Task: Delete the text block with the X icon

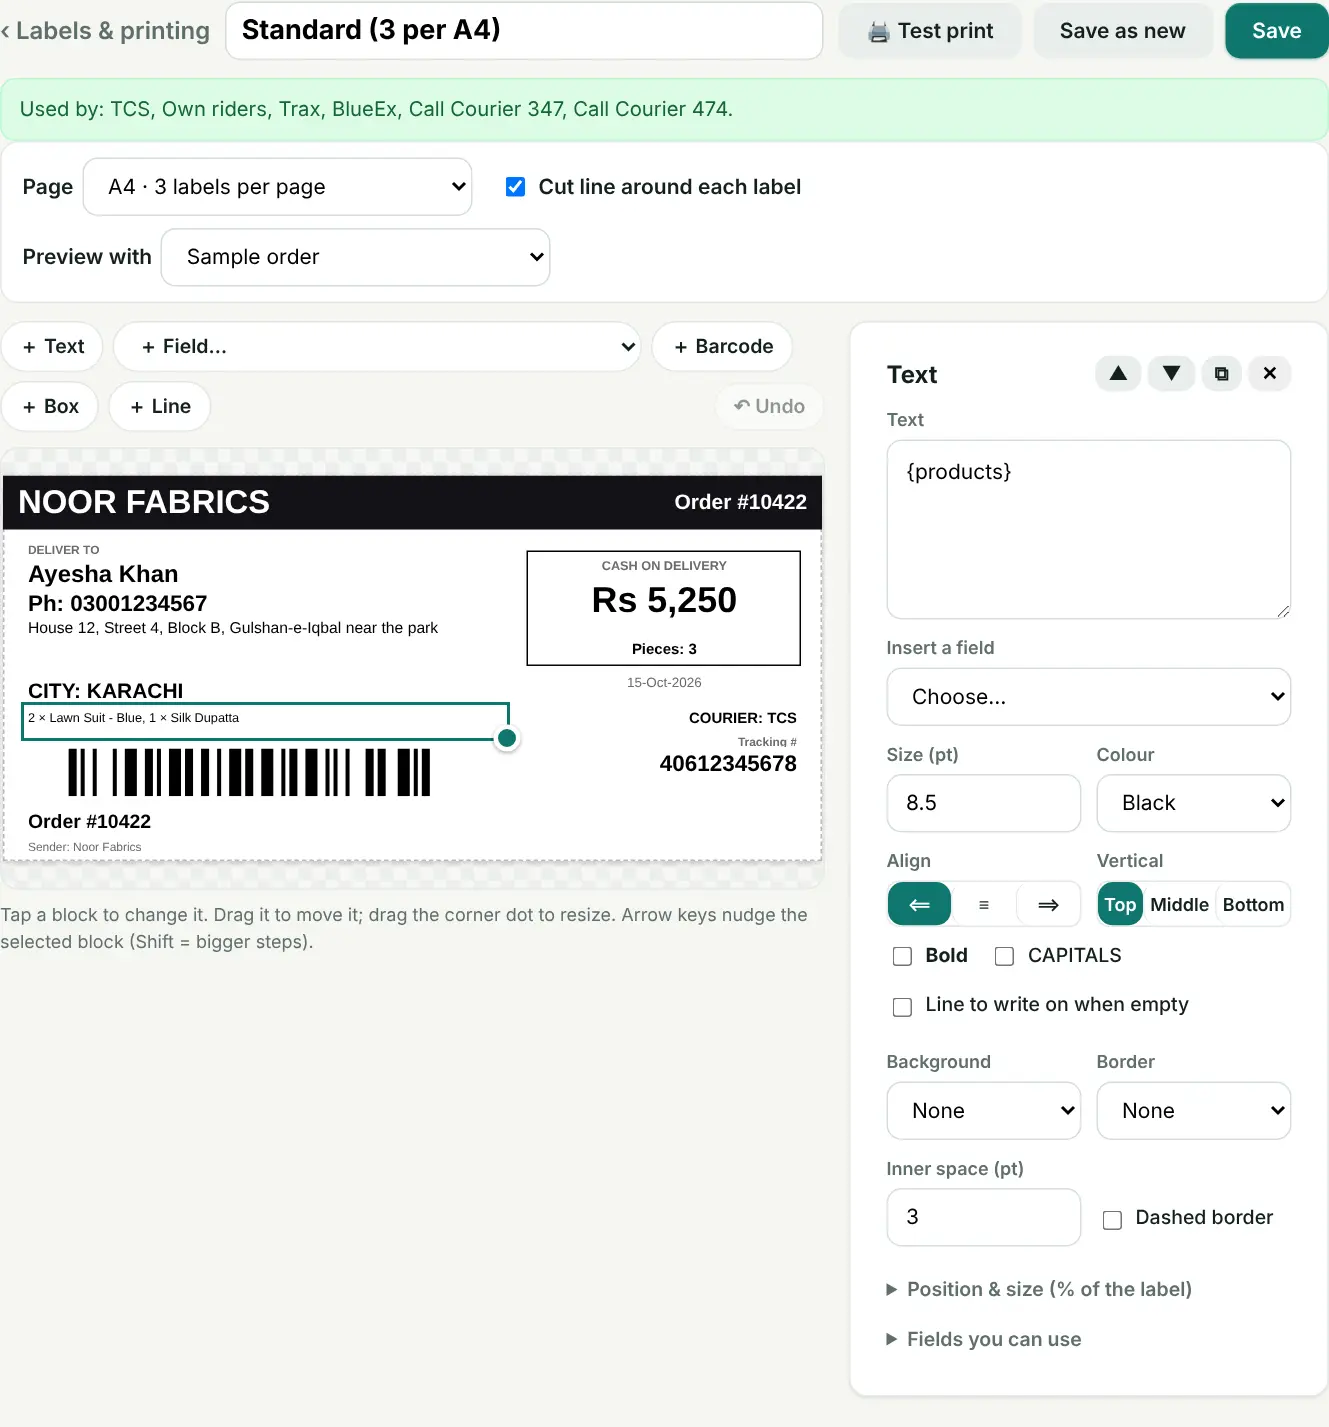Action: pos(1270,374)
